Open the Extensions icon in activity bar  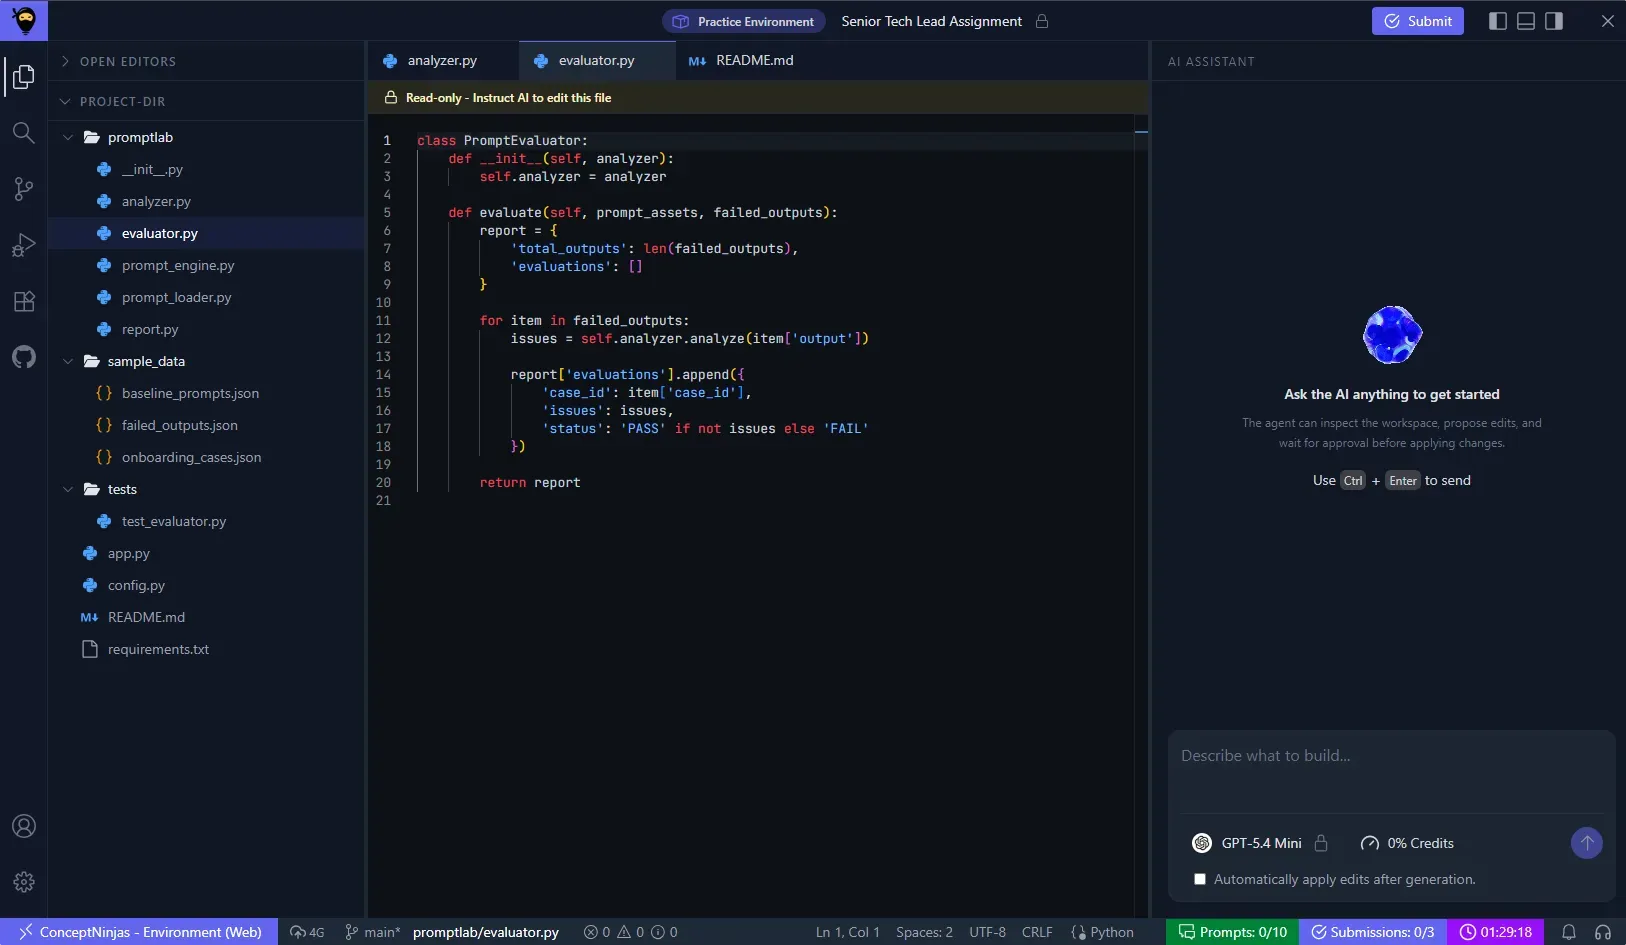24,301
